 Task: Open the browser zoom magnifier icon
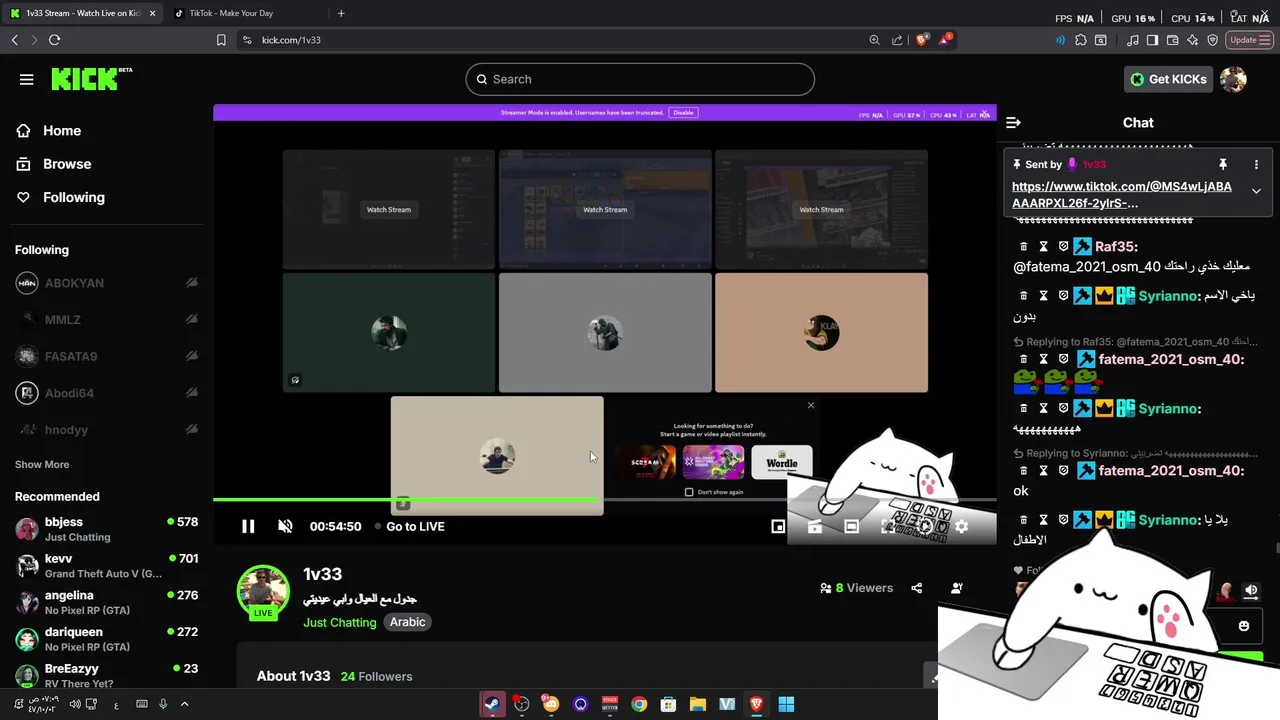(875, 40)
